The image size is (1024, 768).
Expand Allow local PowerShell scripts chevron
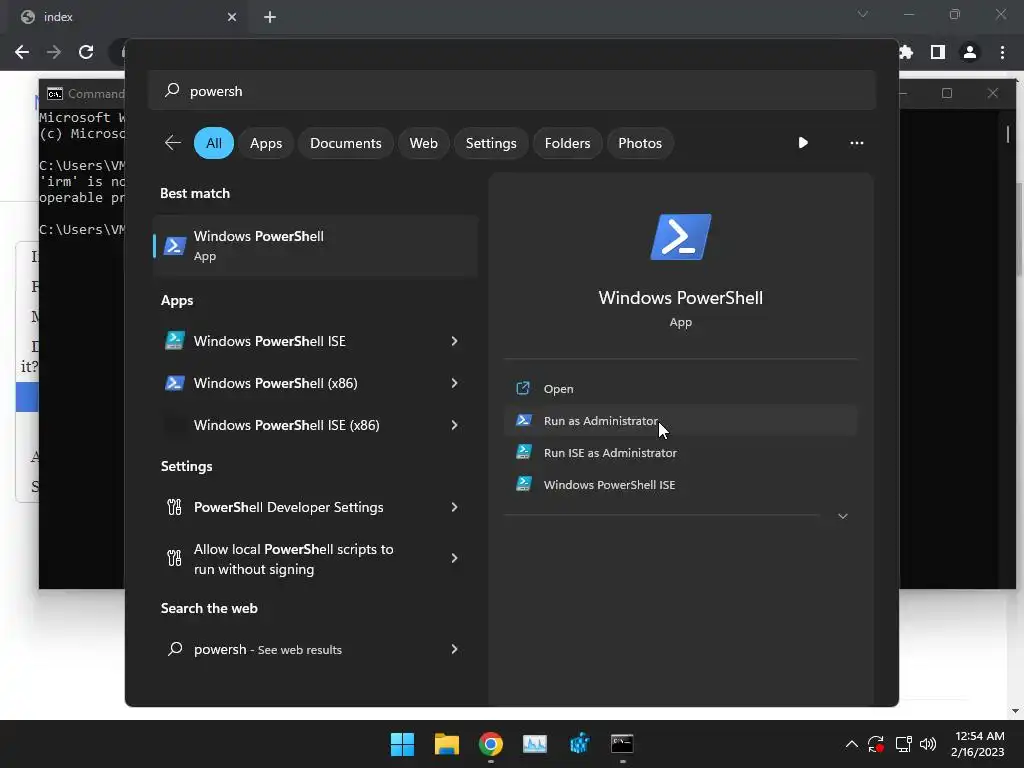(454, 558)
